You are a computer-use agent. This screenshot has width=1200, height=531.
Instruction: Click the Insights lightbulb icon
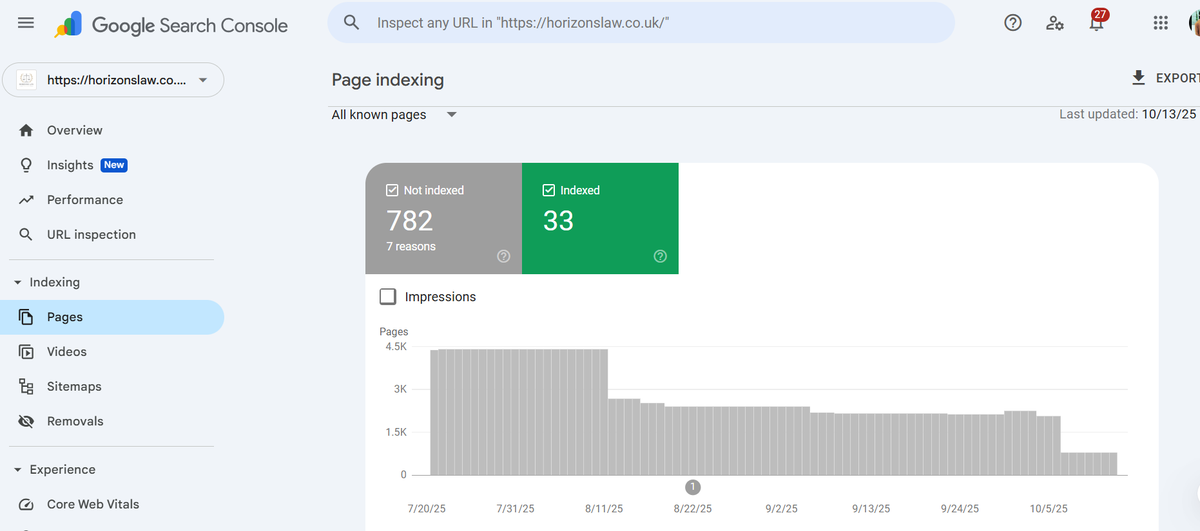pyautogui.click(x=27, y=165)
